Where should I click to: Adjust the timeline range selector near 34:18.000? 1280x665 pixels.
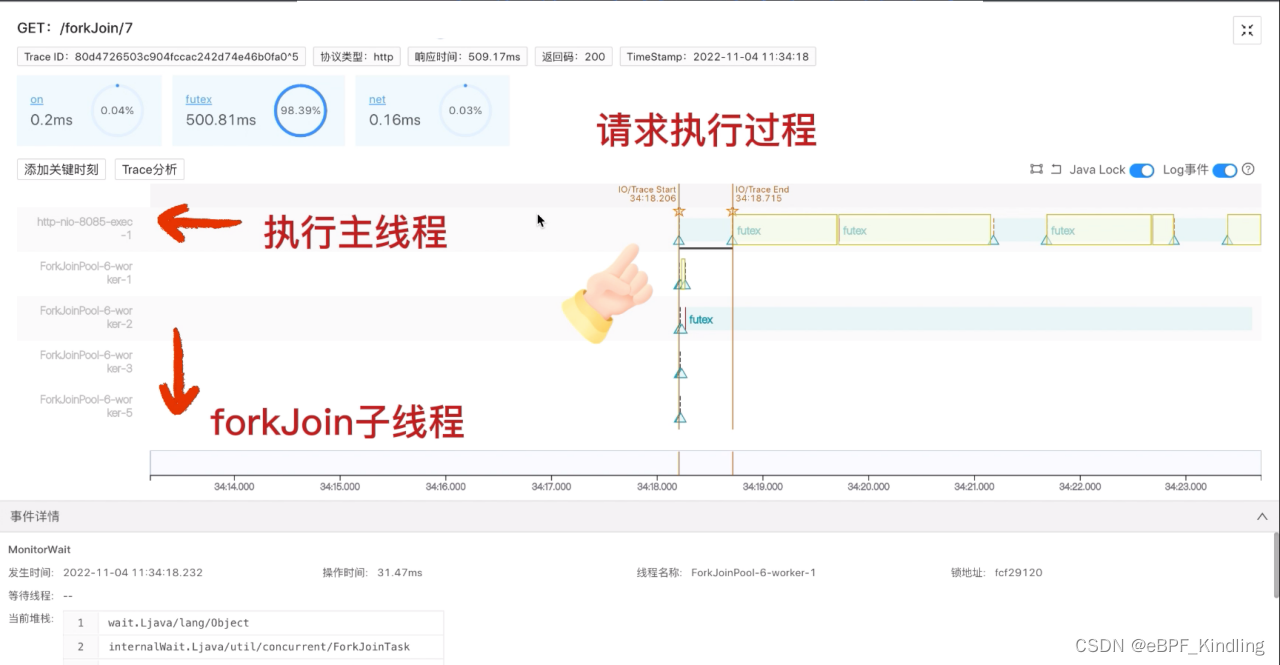680,463
